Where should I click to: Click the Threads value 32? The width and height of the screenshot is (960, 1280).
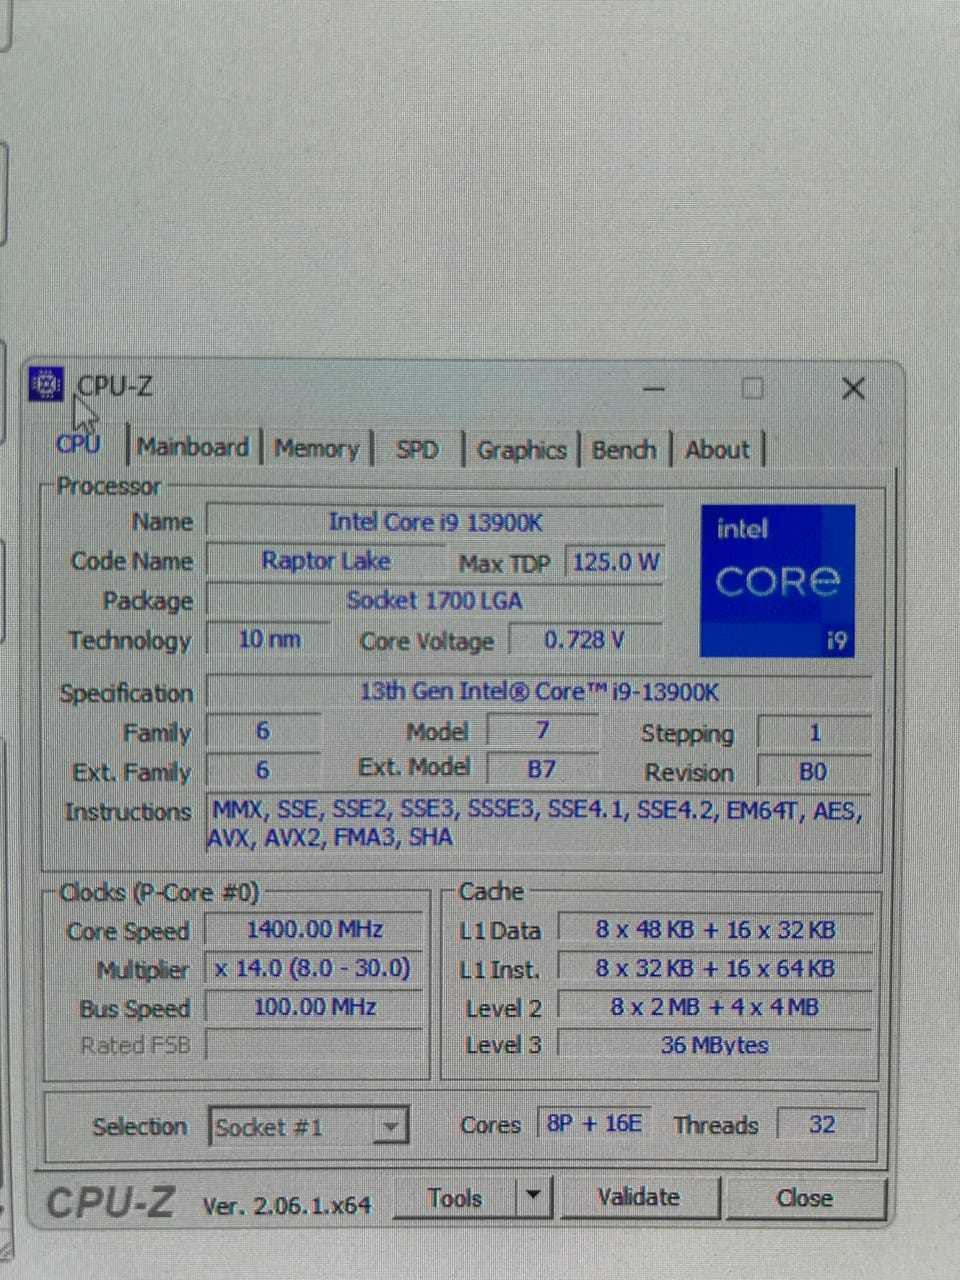pos(821,1125)
